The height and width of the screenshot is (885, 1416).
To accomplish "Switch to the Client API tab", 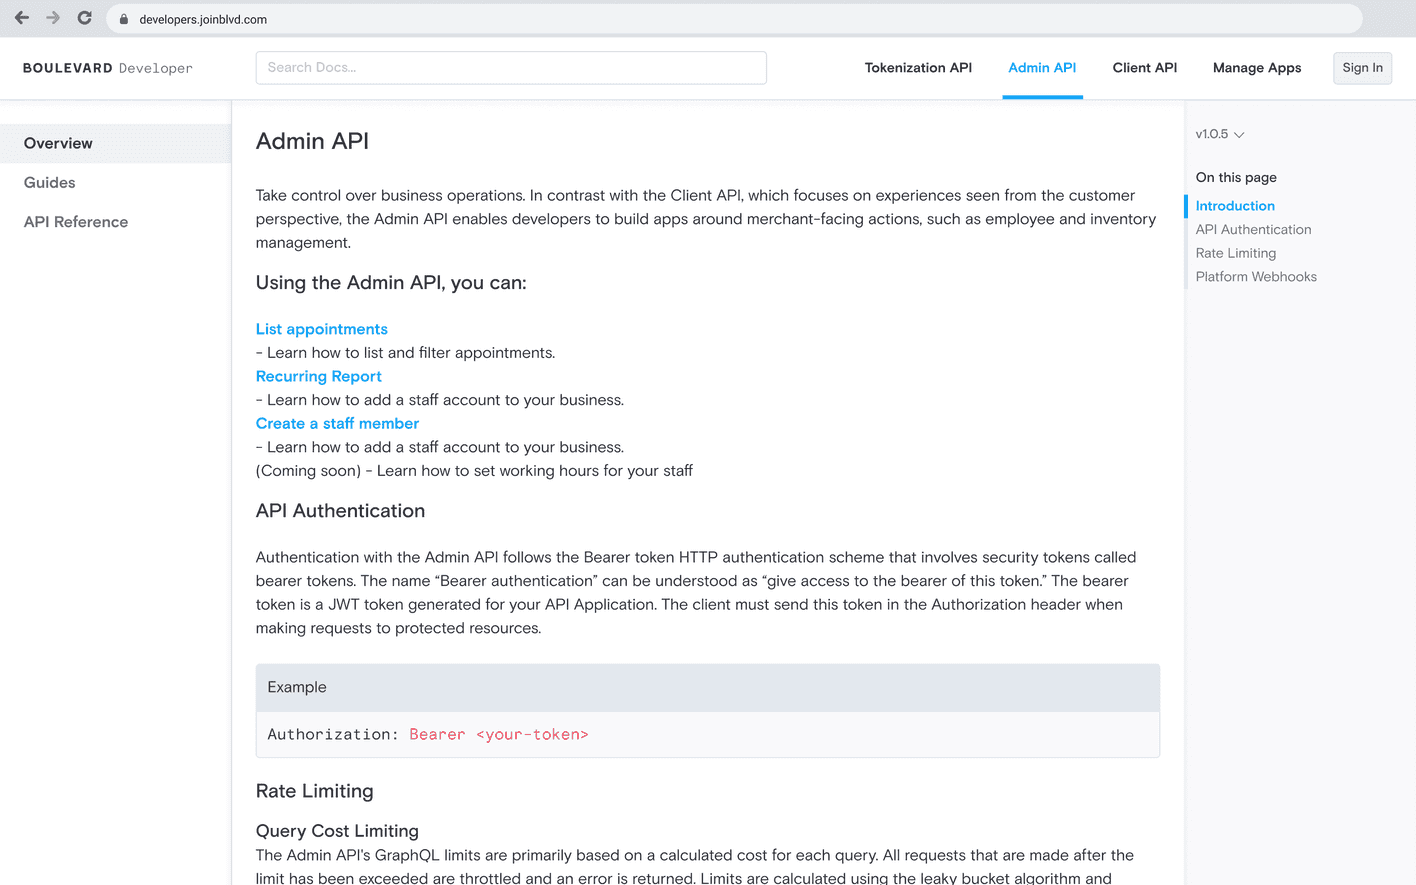I will tap(1144, 68).
